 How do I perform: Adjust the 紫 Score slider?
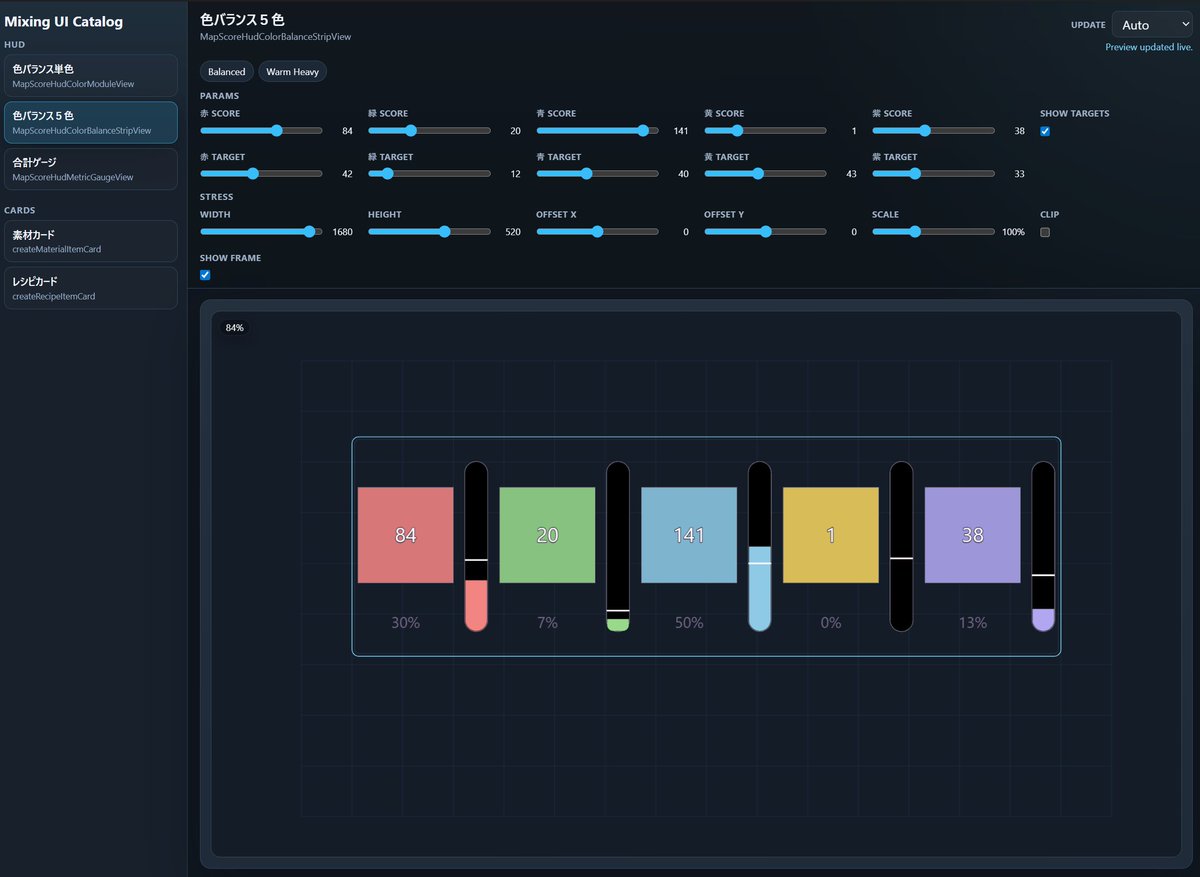[x=933, y=131]
